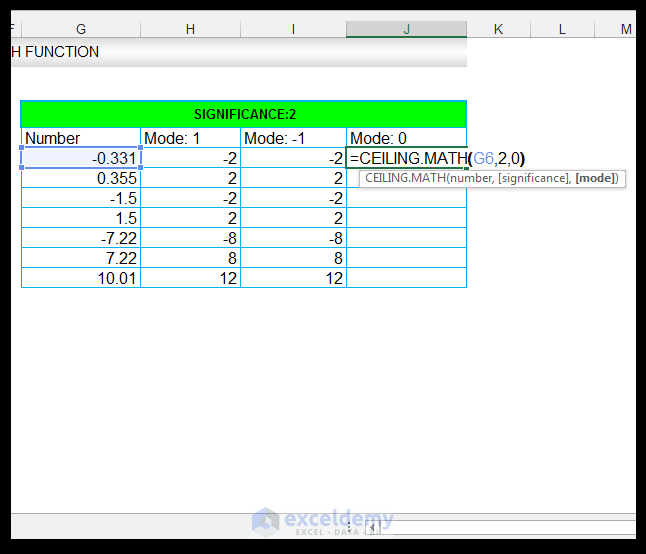Viewport: 646px width, 554px height.
Task: Click Mode: 1 result for 0.355 row
Action: click(x=190, y=178)
